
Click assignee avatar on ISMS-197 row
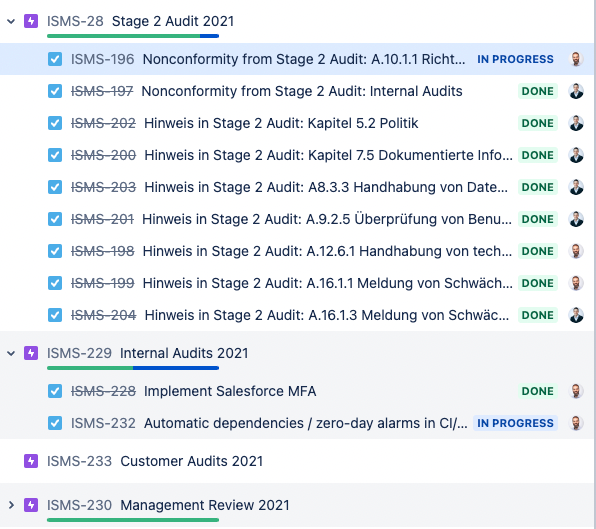tap(576, 91)
